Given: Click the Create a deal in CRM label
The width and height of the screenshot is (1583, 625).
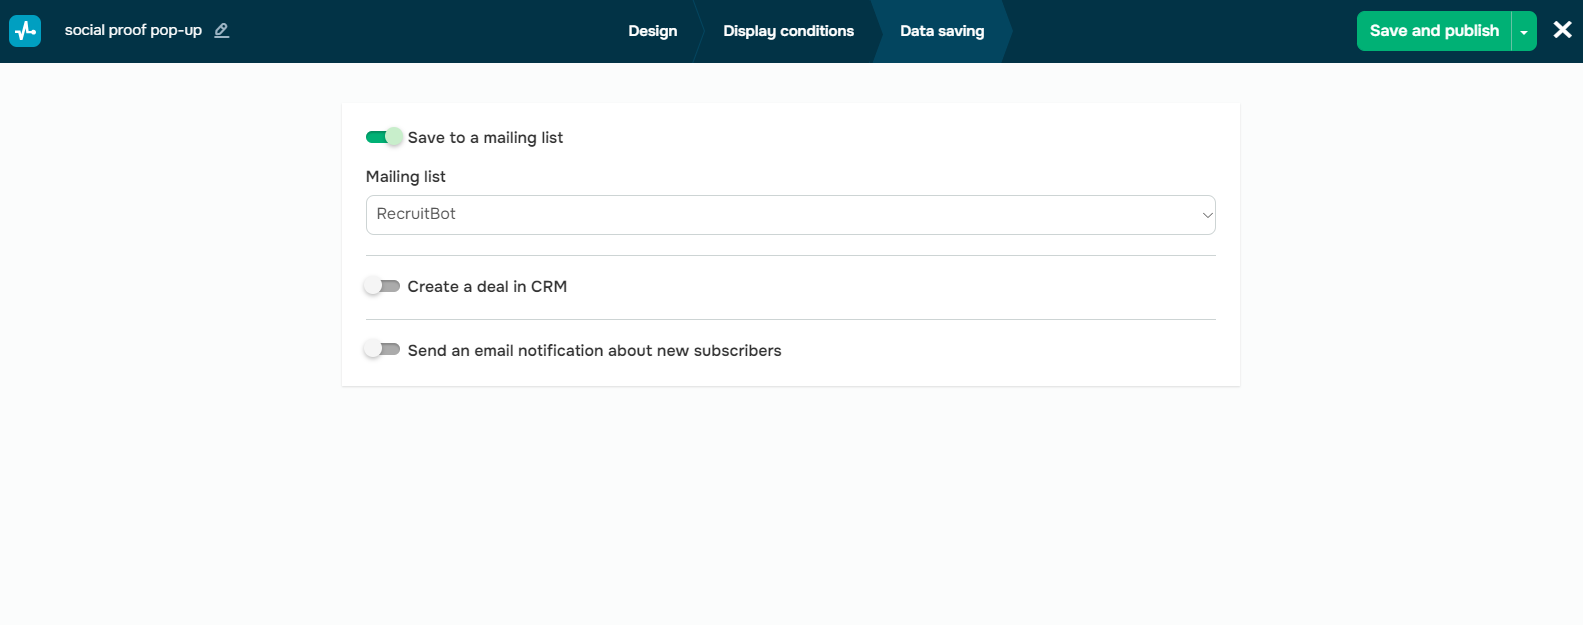Looking at the screenshot, I should pyautogui.click(x=487, y=287).
